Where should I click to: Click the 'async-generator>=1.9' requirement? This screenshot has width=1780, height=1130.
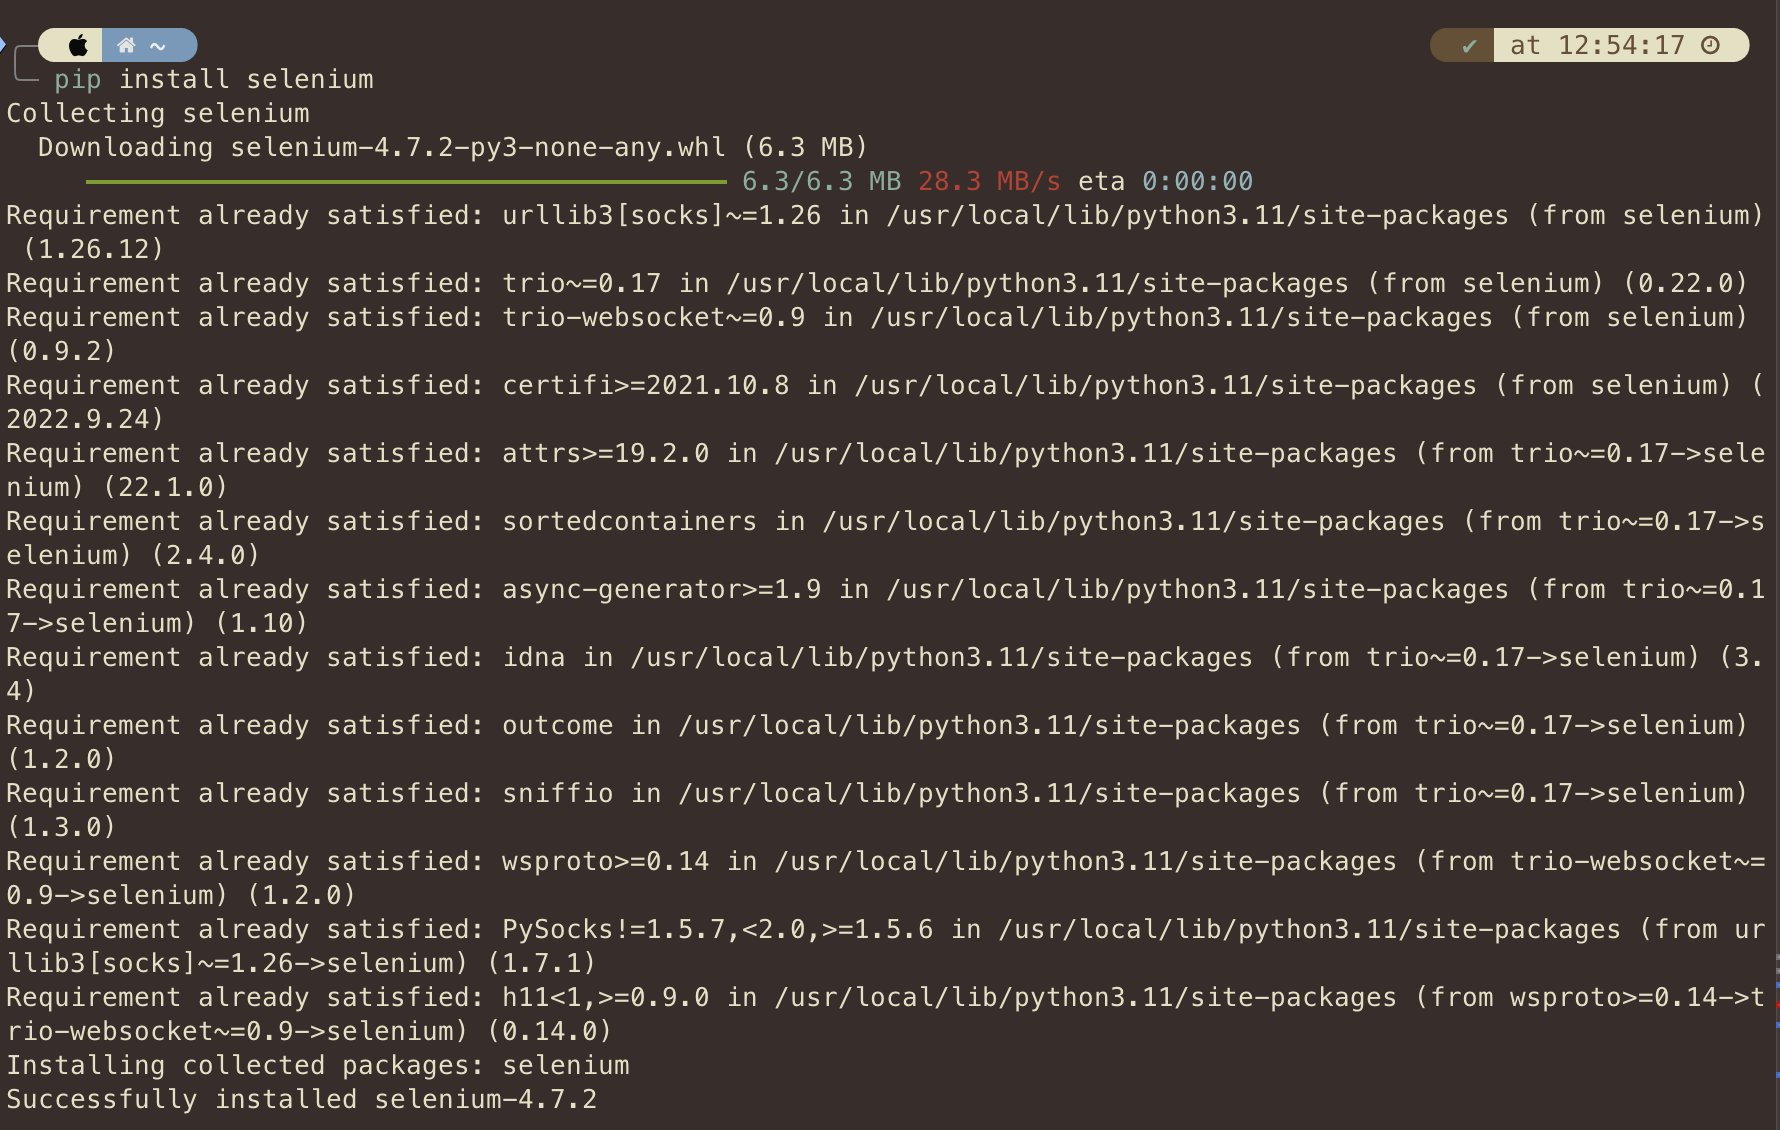click(661, 589)
